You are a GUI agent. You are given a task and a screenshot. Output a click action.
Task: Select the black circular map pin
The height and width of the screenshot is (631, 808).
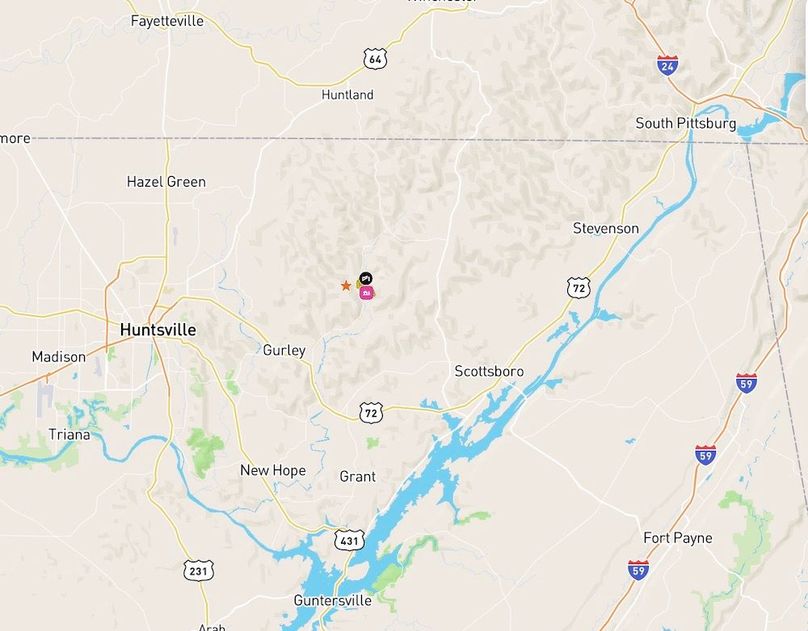[366, 279]
